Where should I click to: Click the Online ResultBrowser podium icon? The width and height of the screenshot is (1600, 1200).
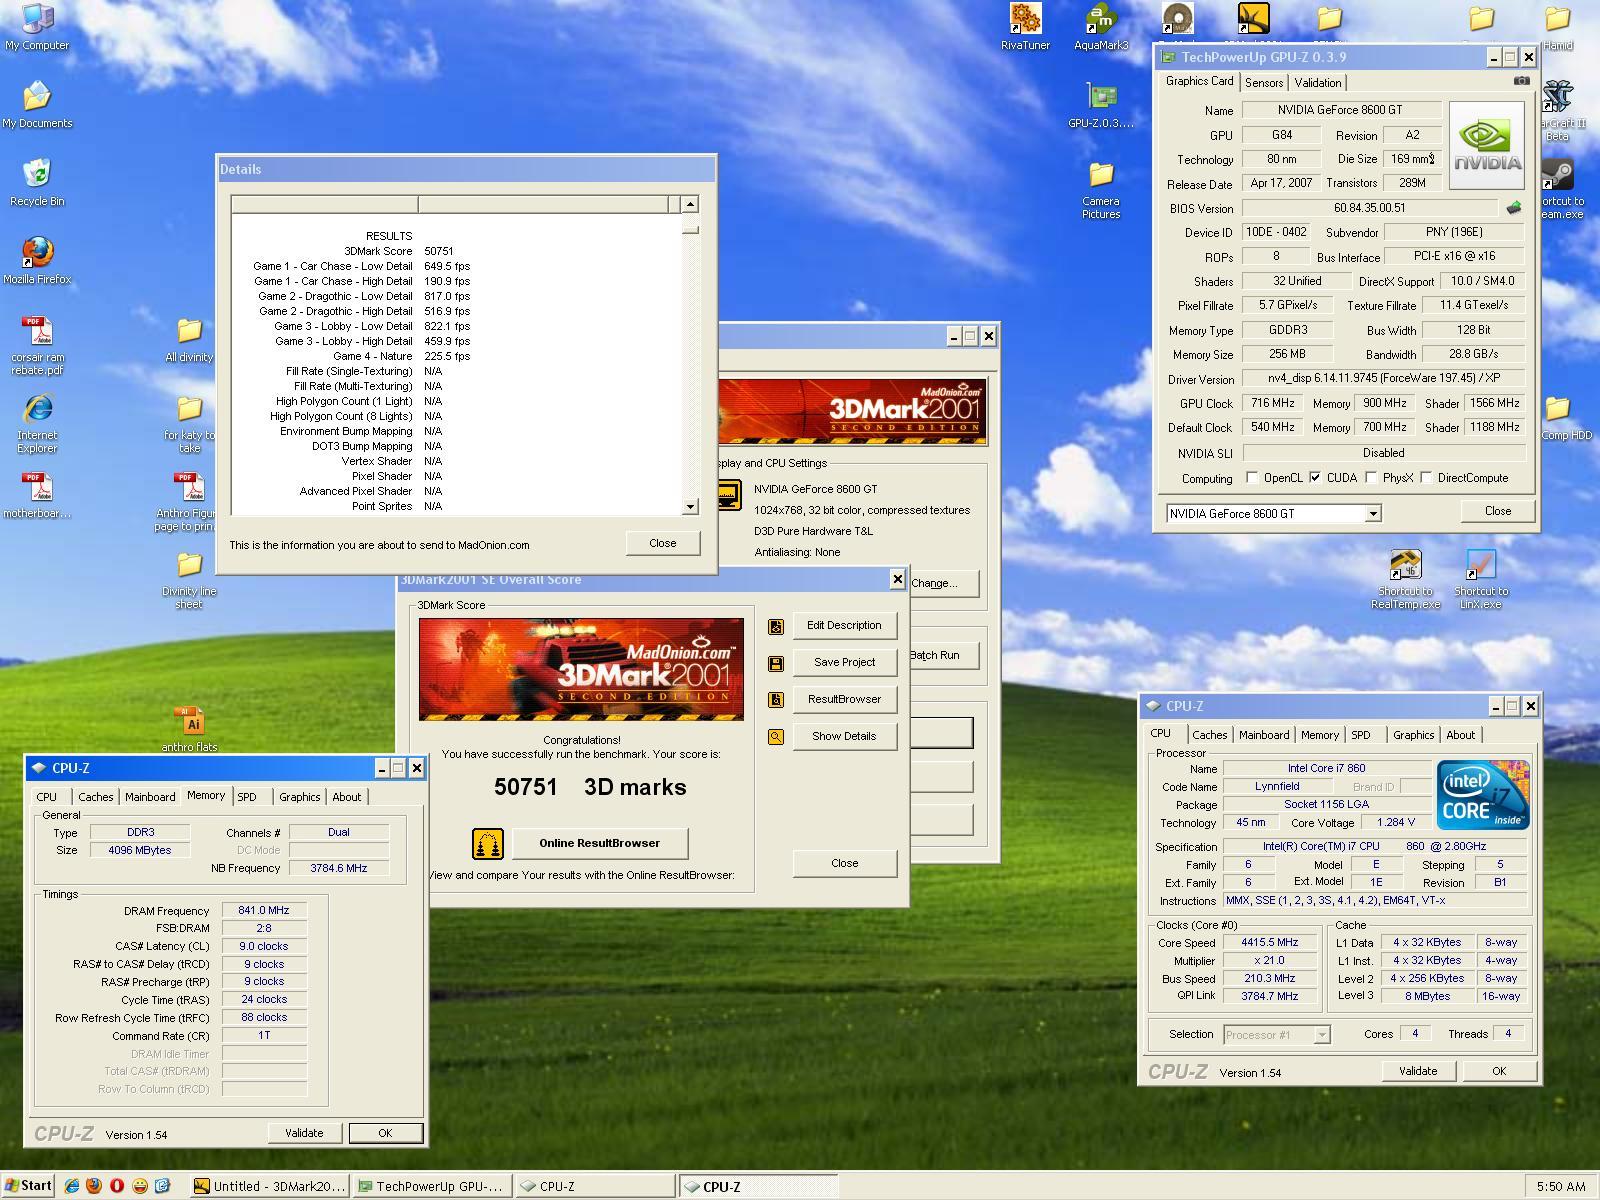pos(487,843)
